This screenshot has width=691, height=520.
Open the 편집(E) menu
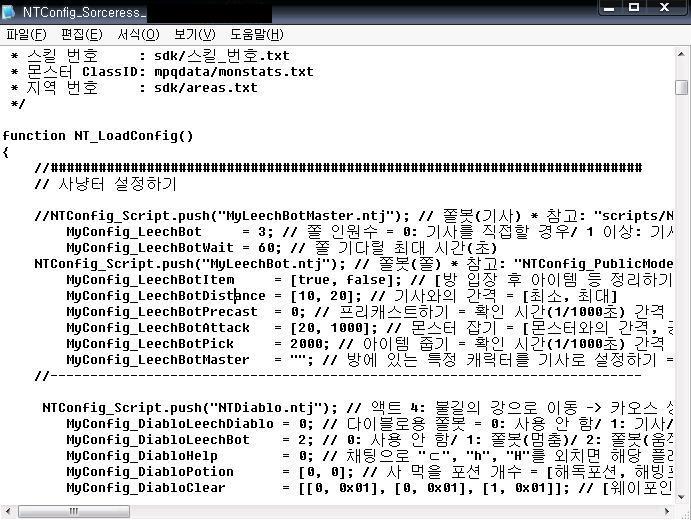point(82,34)
